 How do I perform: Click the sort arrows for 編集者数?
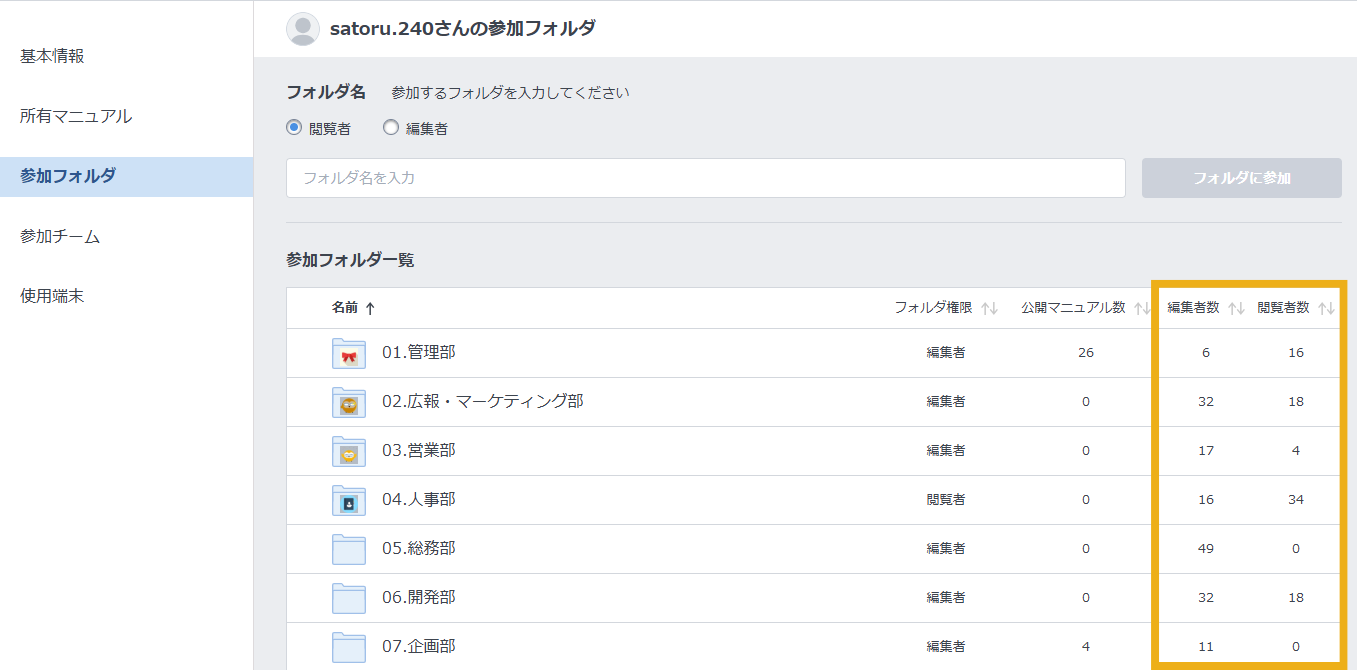tap(1237, 307)
